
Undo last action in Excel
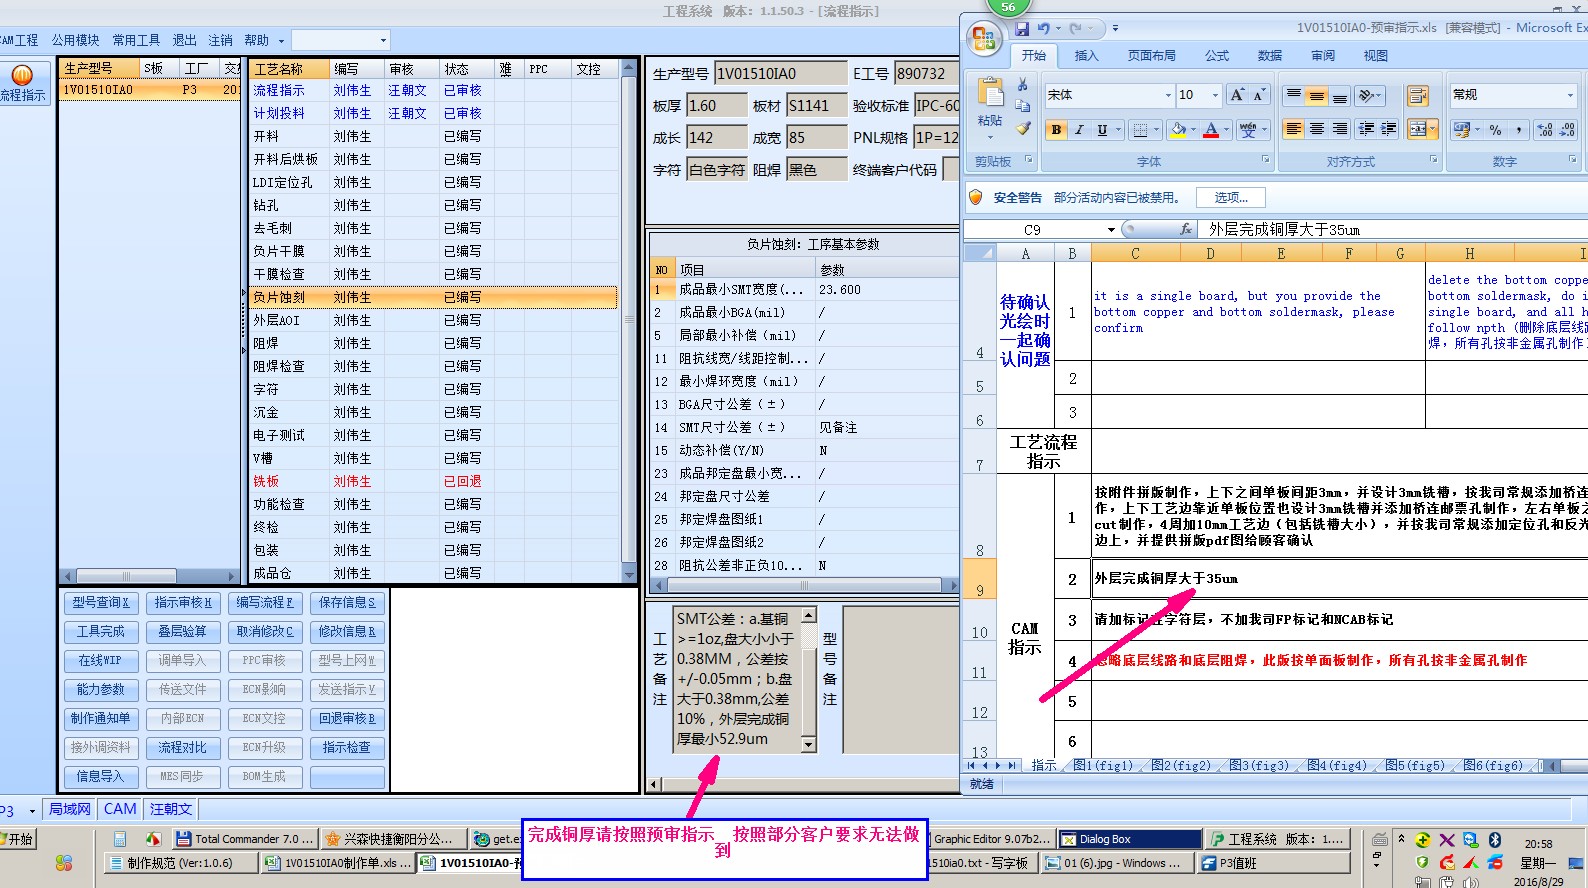click(x=1043, y=29)
